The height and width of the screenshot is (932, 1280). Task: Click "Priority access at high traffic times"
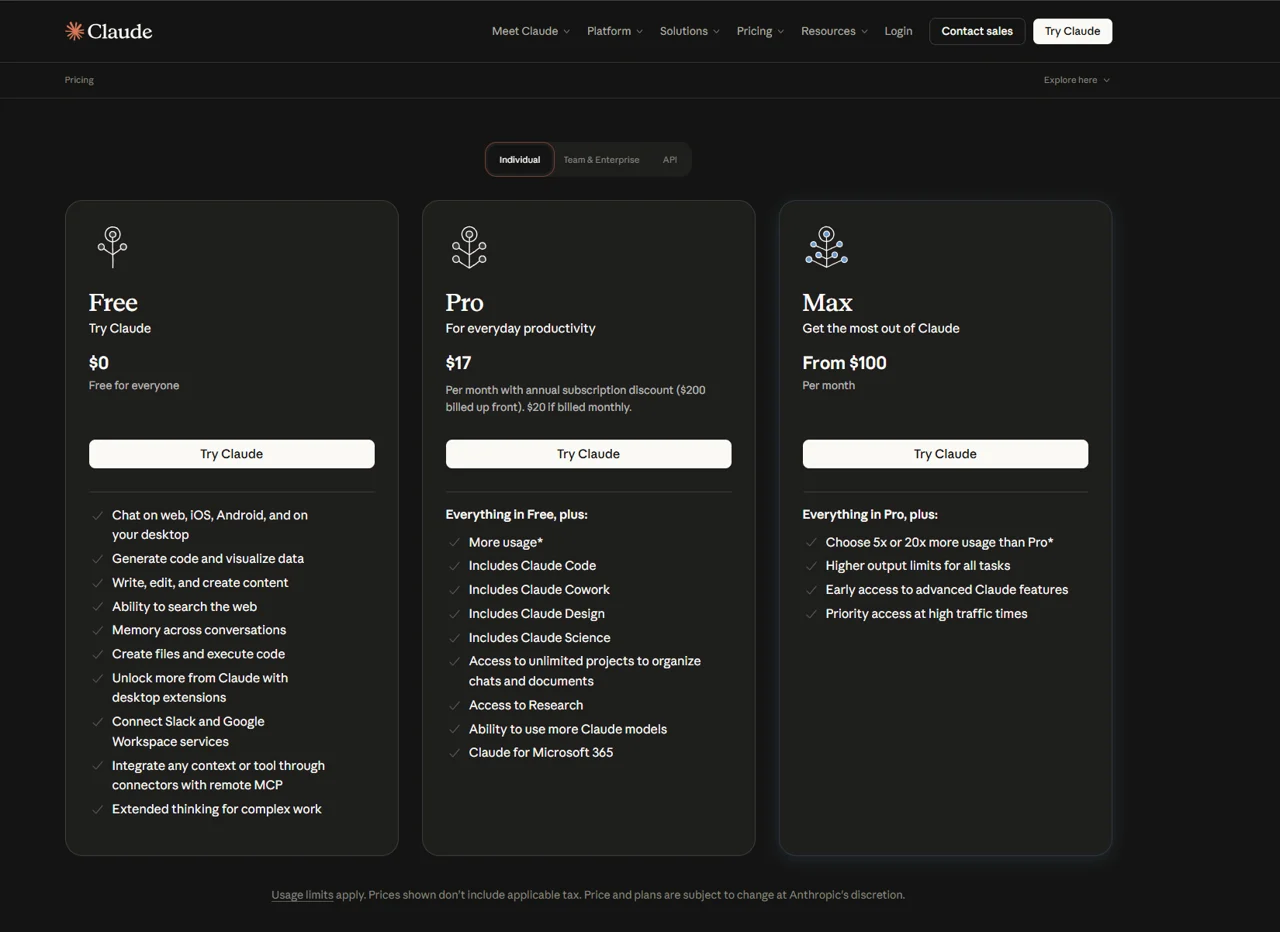click(x=927, y=614)
